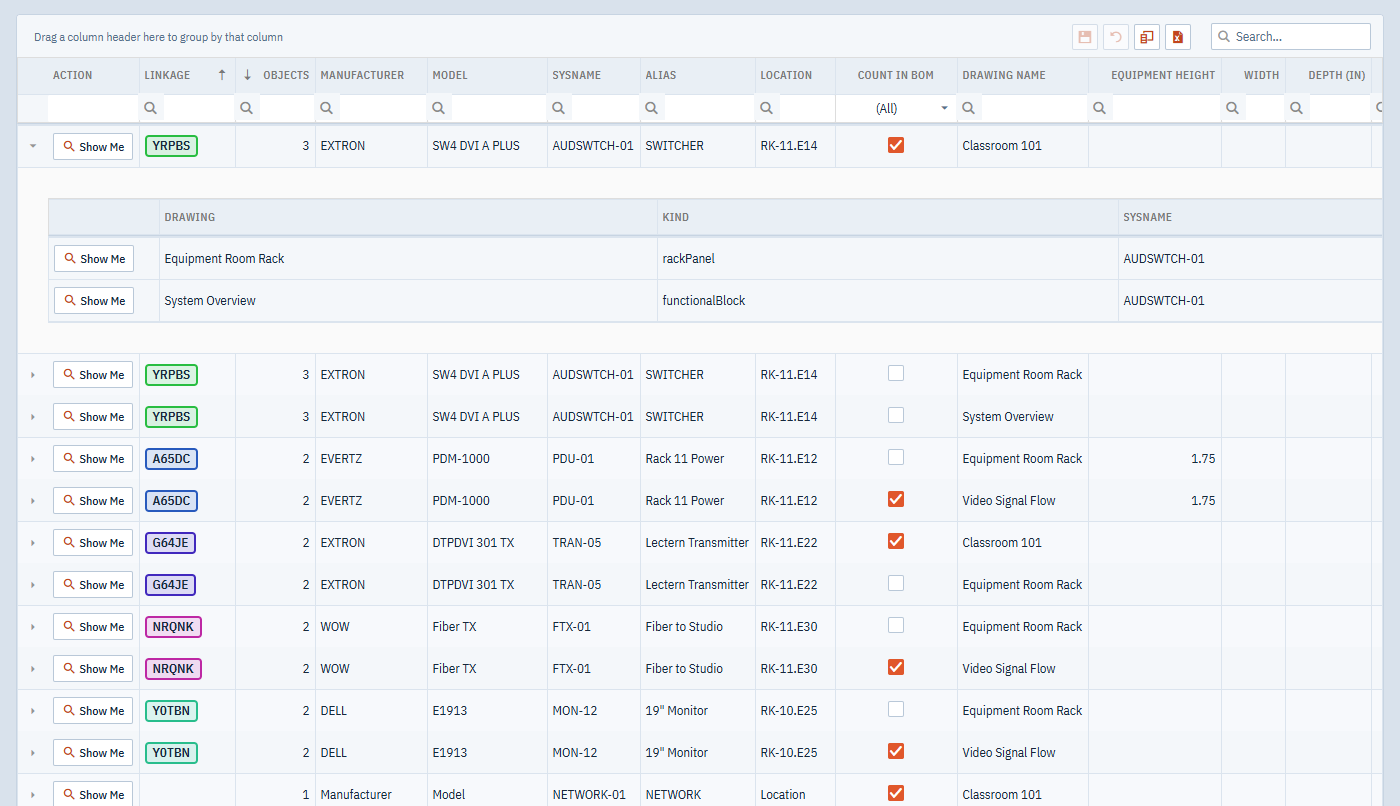This screenshot has height=806, width=1400.
Task: Focus the Search input field
Action: (1291, 37)
